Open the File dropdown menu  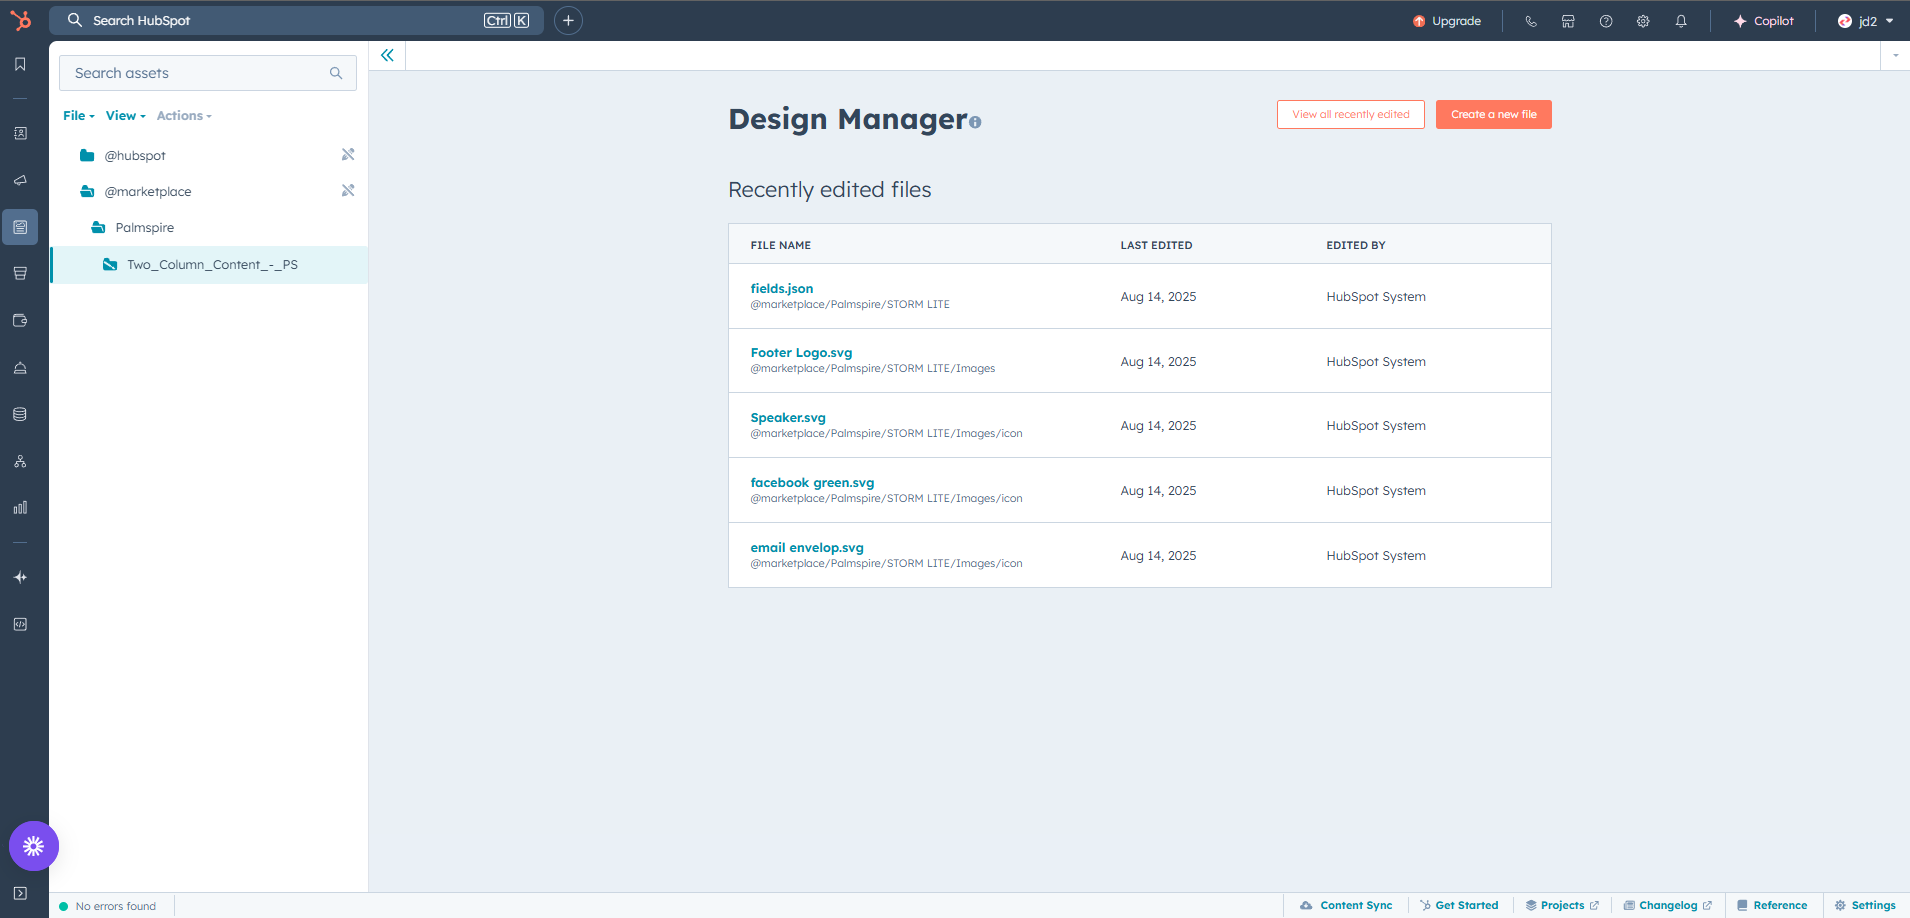pyautogui.click(x=78, y=116)
